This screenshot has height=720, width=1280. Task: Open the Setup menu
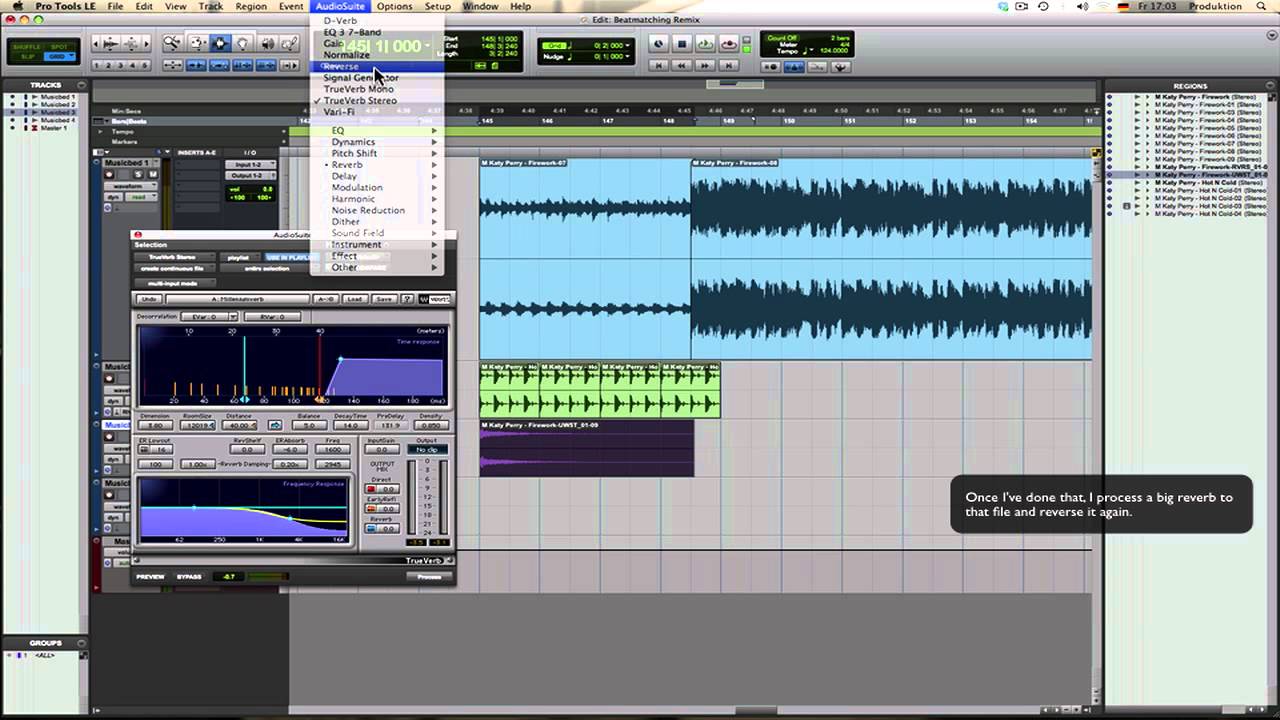438,6
